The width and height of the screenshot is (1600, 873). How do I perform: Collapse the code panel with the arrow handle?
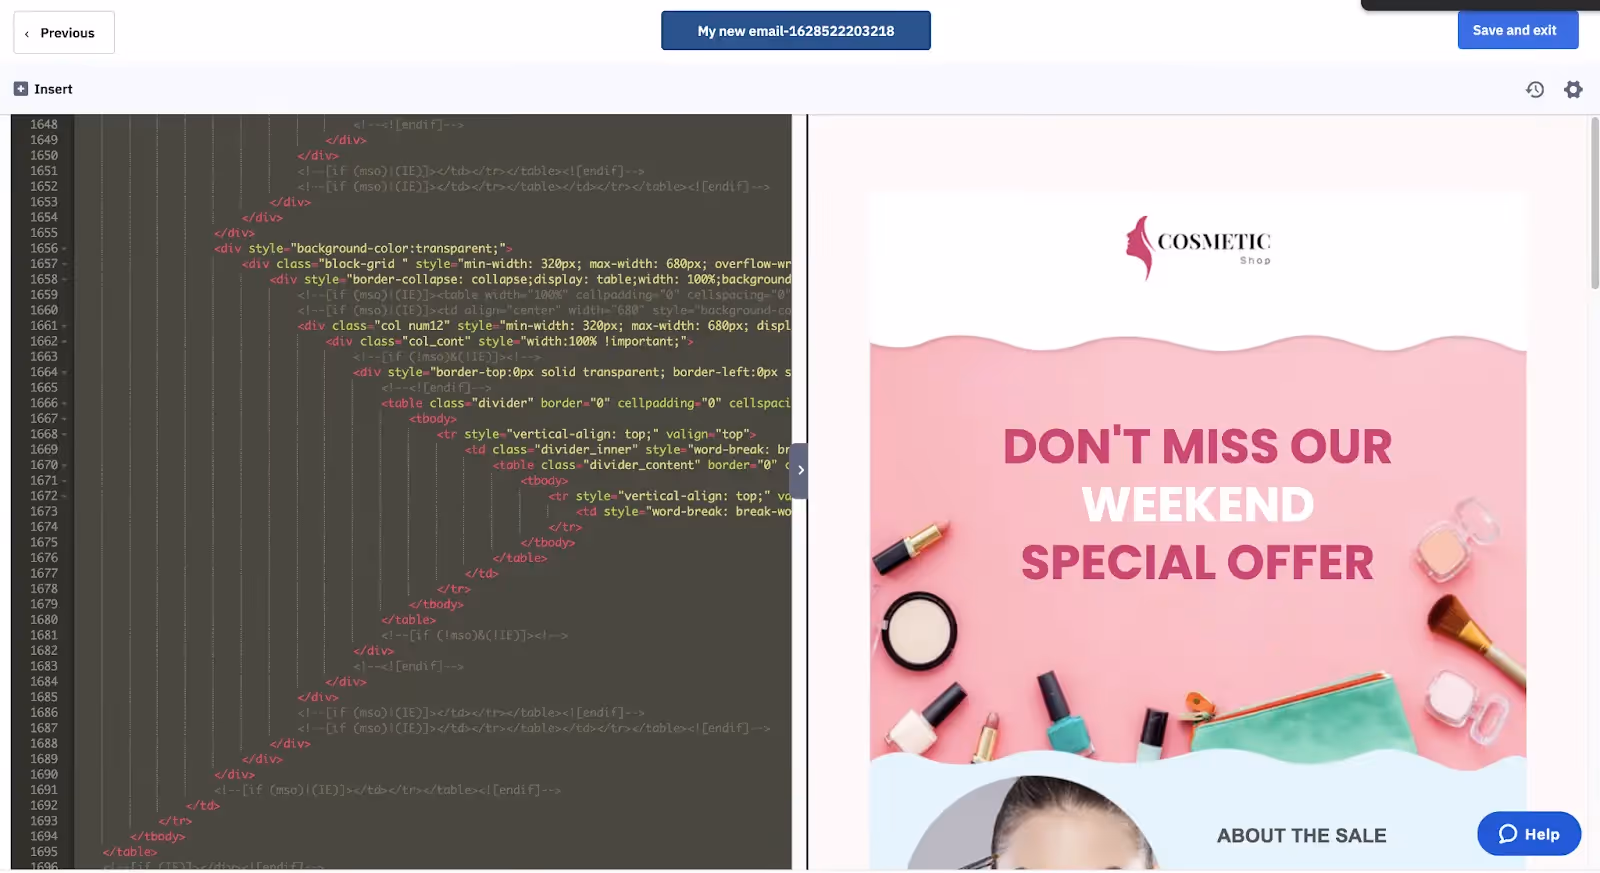click(800, 470)
